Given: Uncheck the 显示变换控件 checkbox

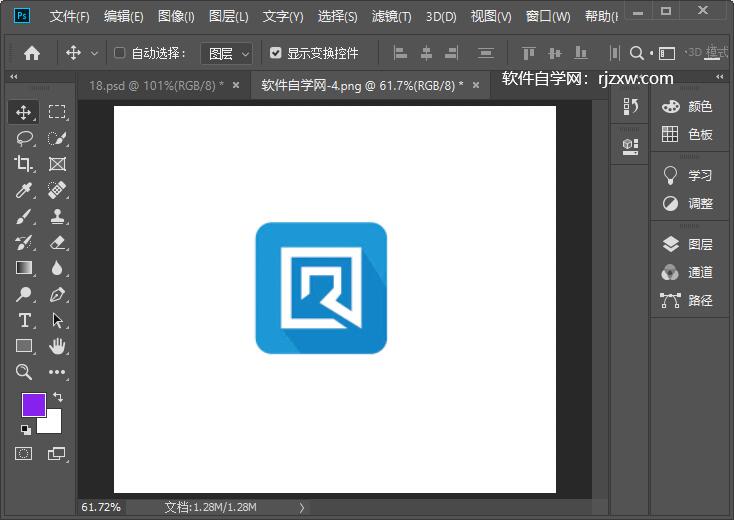Looking at the screenshot, I should point(276,52).
